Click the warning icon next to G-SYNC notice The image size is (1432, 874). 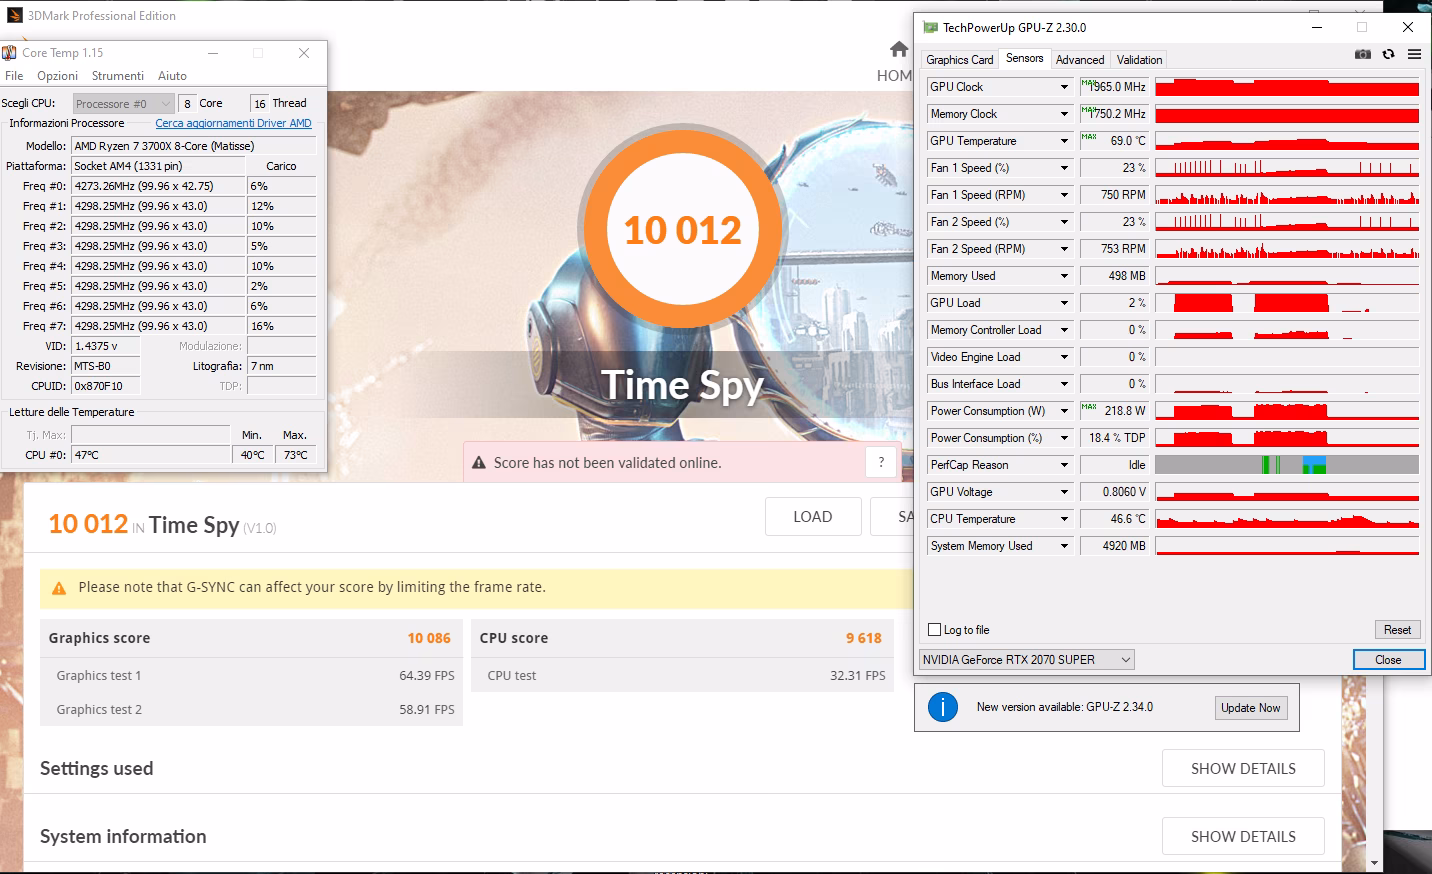59,588
